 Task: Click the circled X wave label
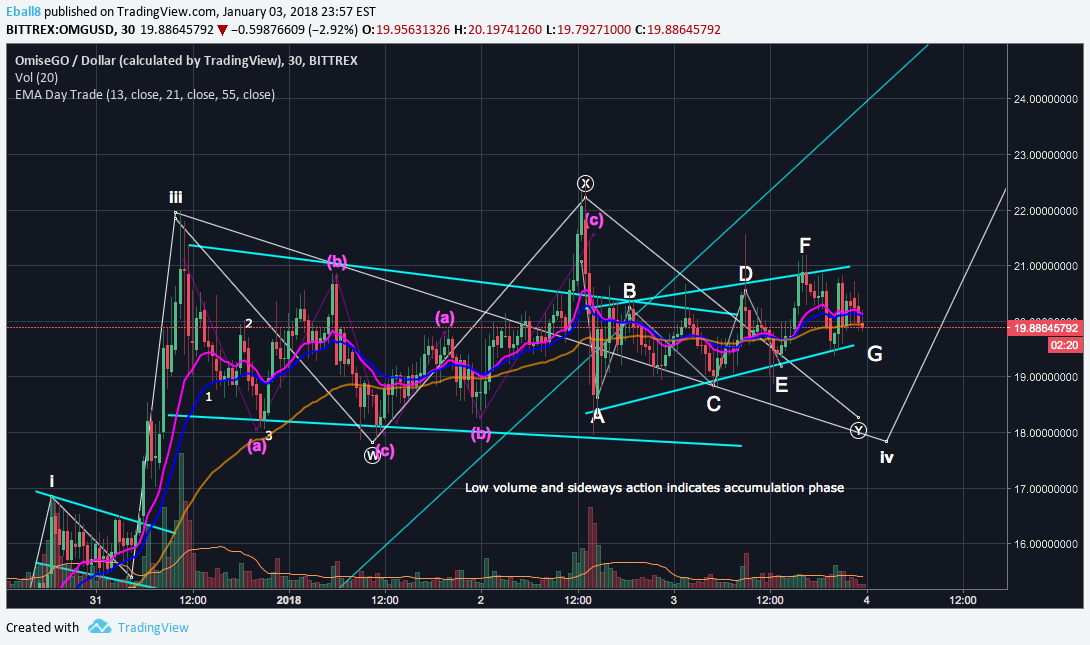[x=585, y=183]
